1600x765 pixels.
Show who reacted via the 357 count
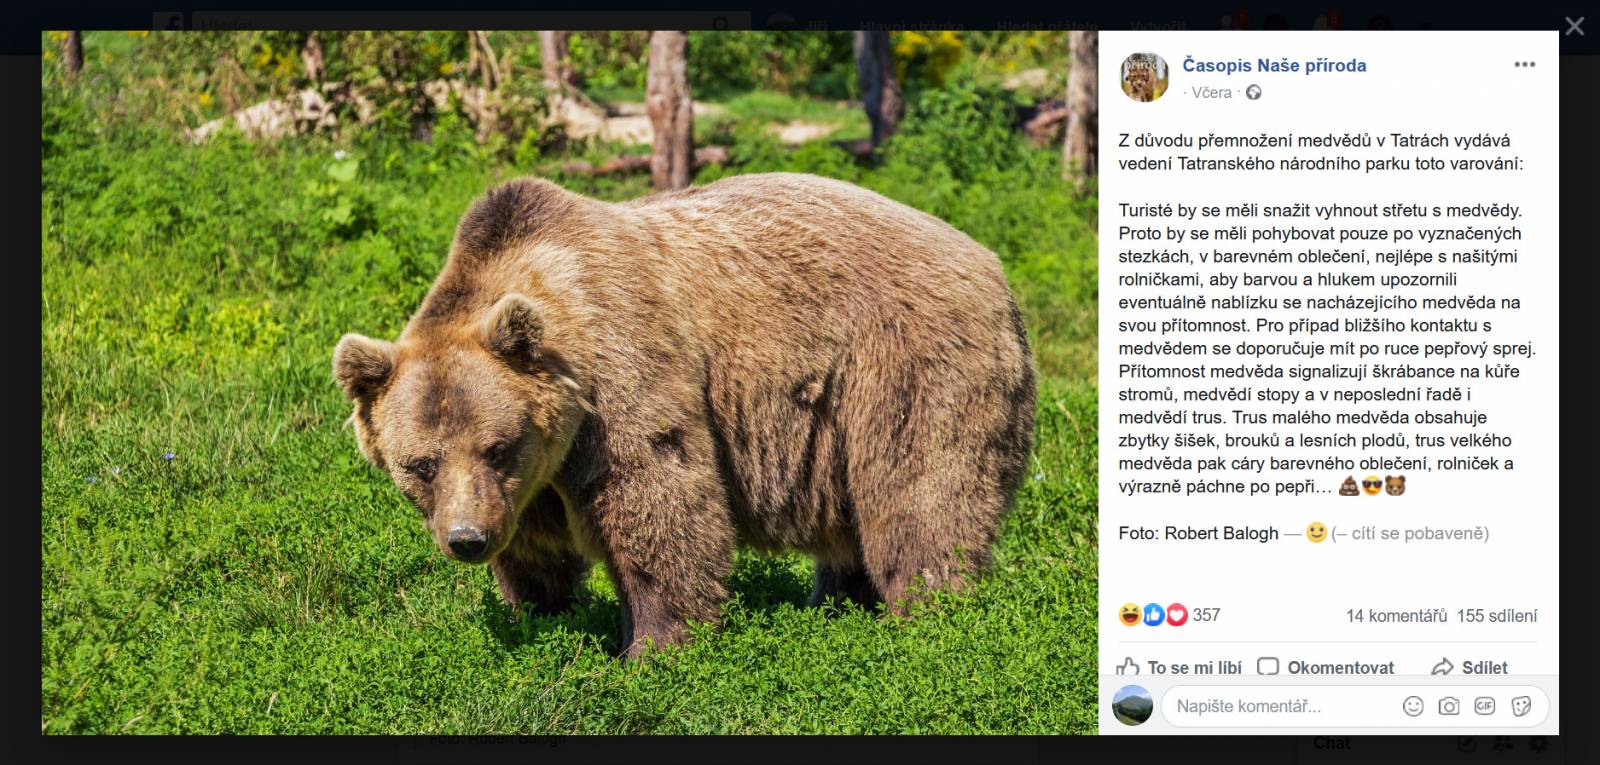(x=1206, y=615)
